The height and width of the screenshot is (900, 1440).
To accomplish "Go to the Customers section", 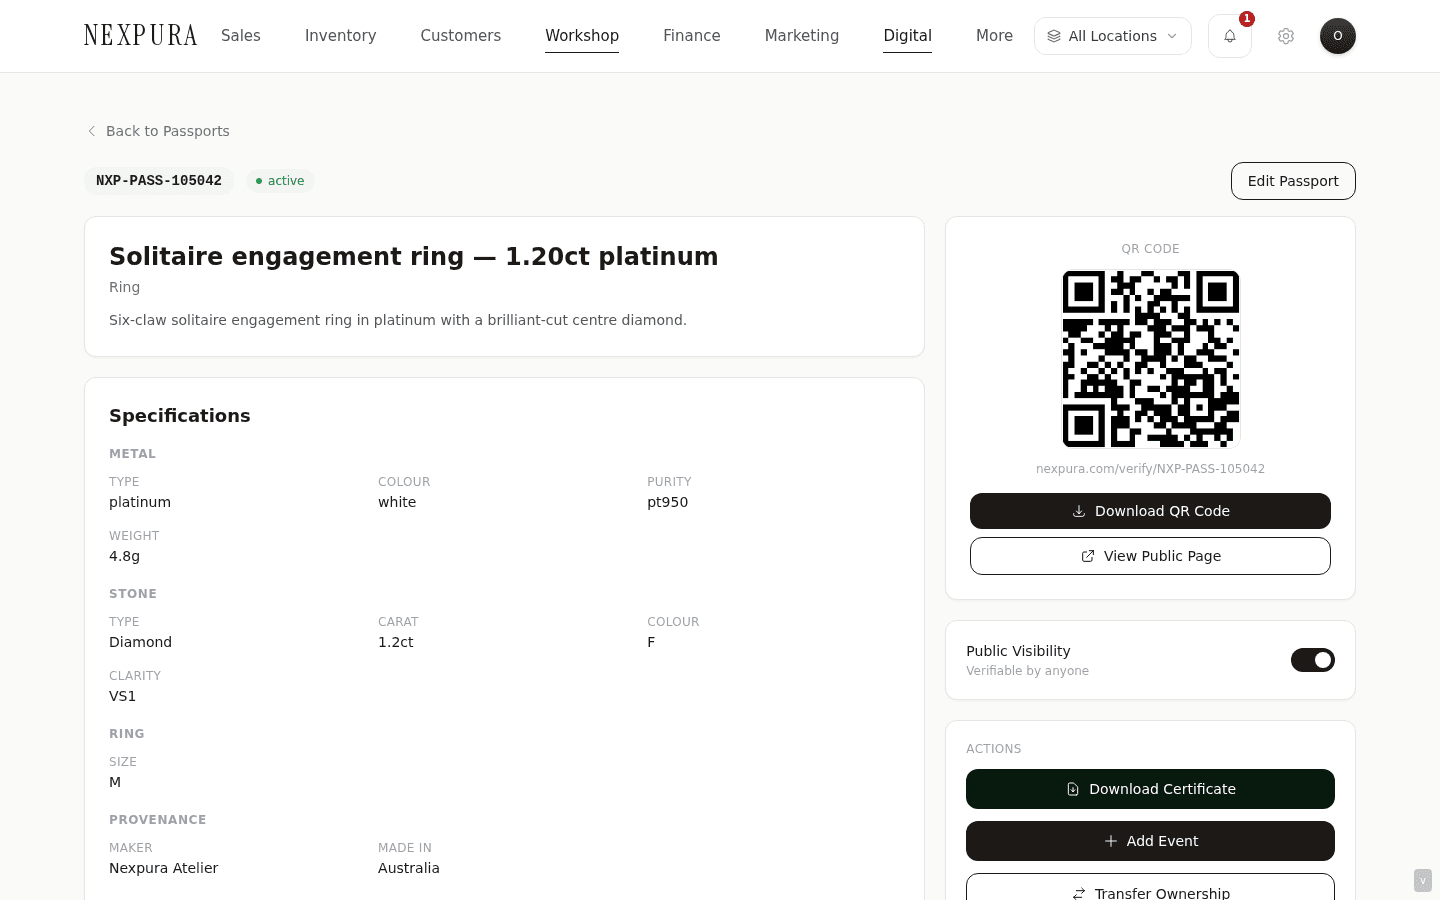I will click(x=461, y=36).
